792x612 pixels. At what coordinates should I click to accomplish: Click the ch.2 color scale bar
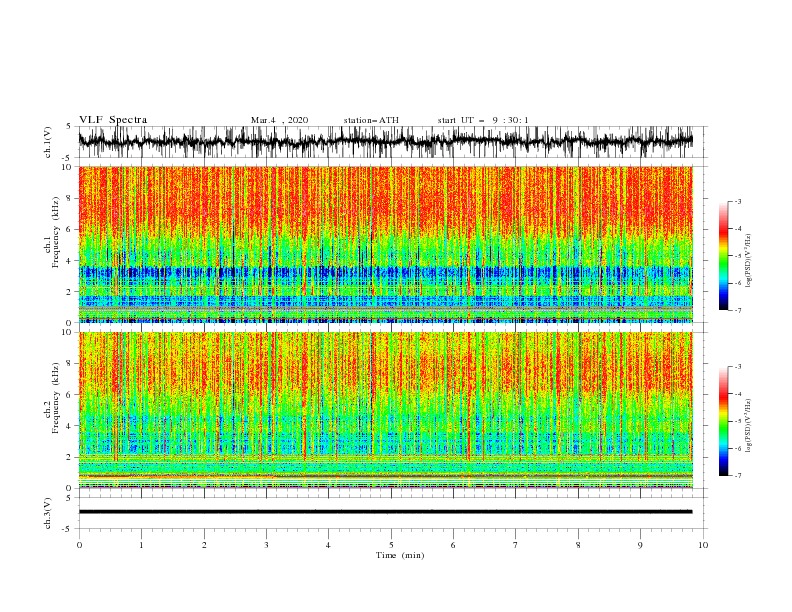(723, 421)
